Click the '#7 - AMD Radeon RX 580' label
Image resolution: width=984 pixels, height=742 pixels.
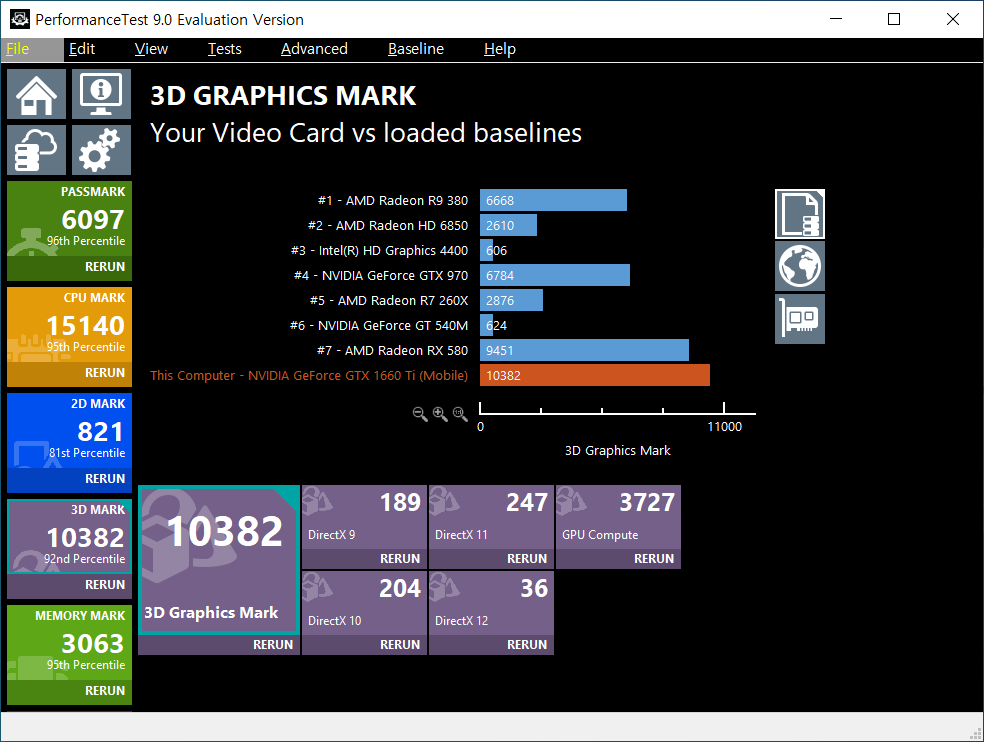coord(392,350)
